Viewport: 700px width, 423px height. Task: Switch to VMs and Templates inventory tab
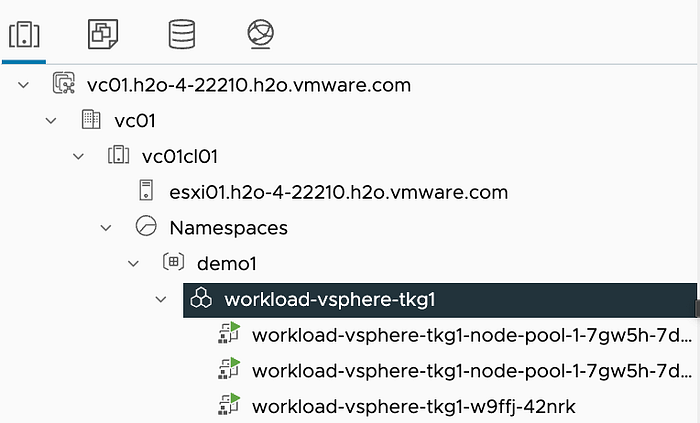(x=103, y=34)
